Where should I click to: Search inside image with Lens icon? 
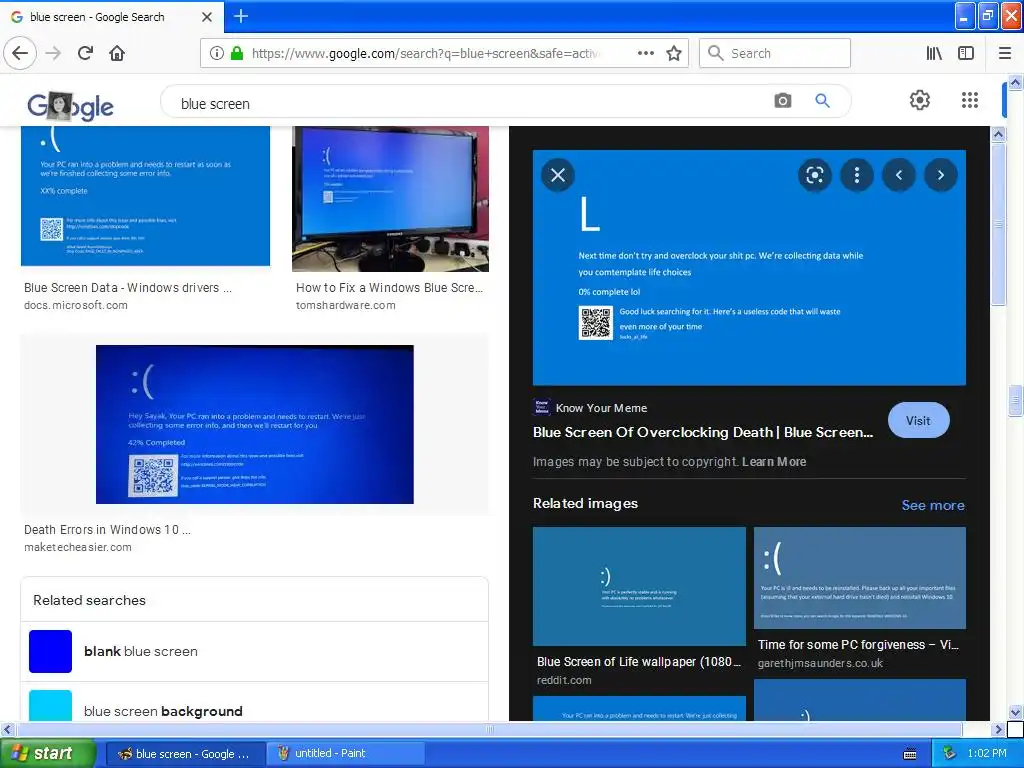[814, 175]
